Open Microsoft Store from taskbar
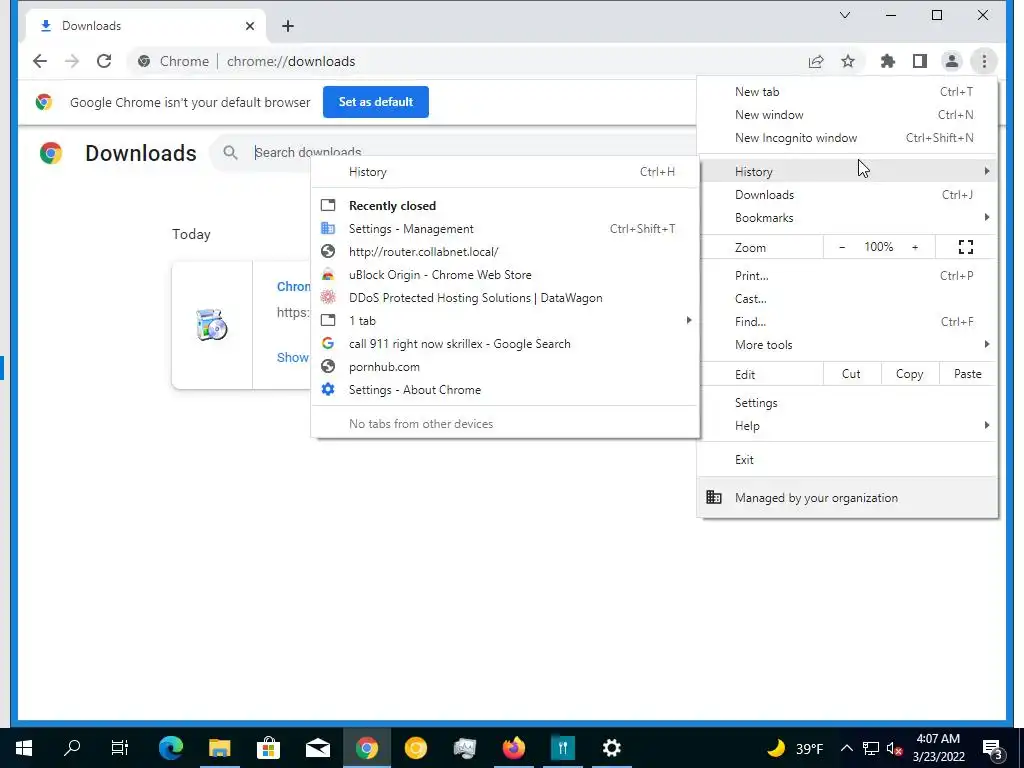Viewport: 1024px width, 768px height. (x=268, y=748)
